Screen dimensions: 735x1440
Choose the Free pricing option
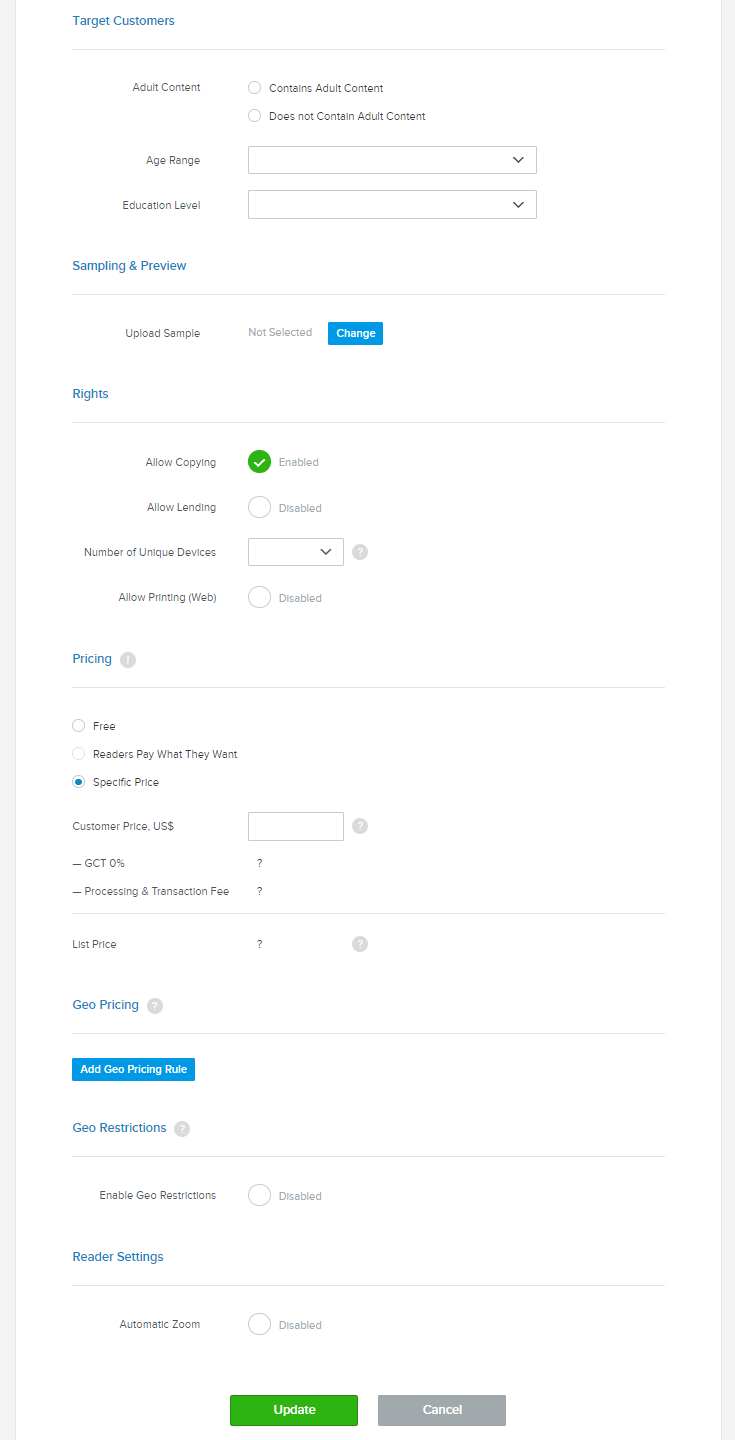78,726
